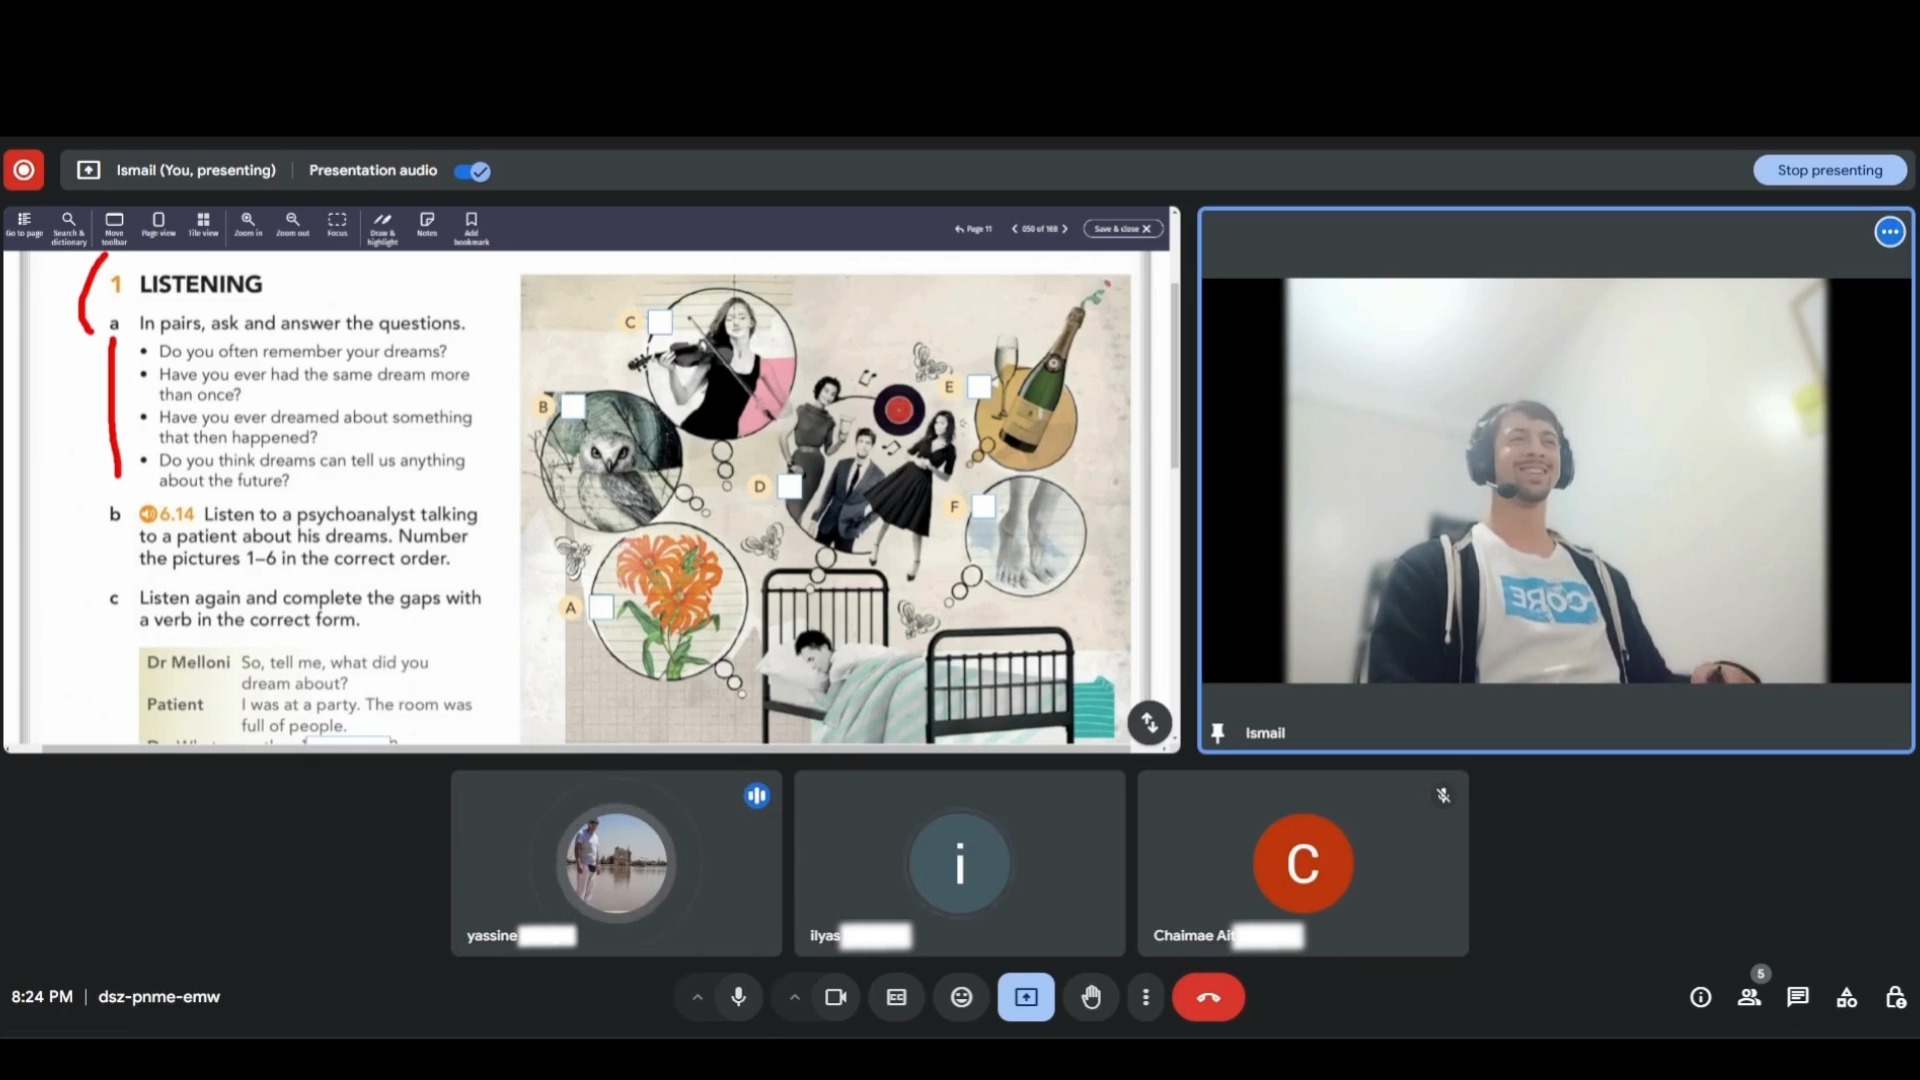Zoom out of the book page
Viewport: 1920px width, 1080px height.
pos(292,225)
